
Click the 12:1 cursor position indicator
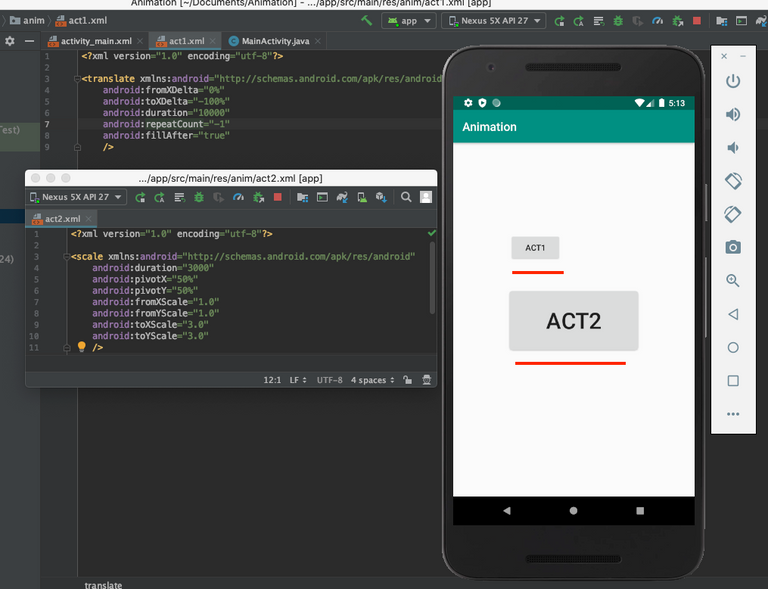[272, 380]
